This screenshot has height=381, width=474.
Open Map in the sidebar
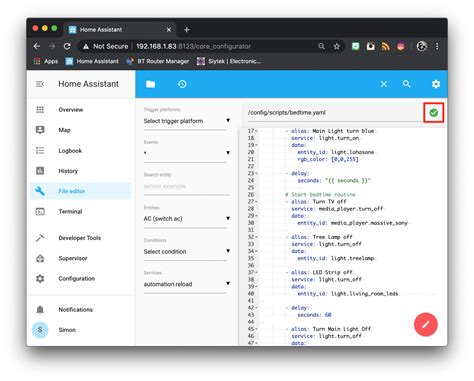point(81,130)
